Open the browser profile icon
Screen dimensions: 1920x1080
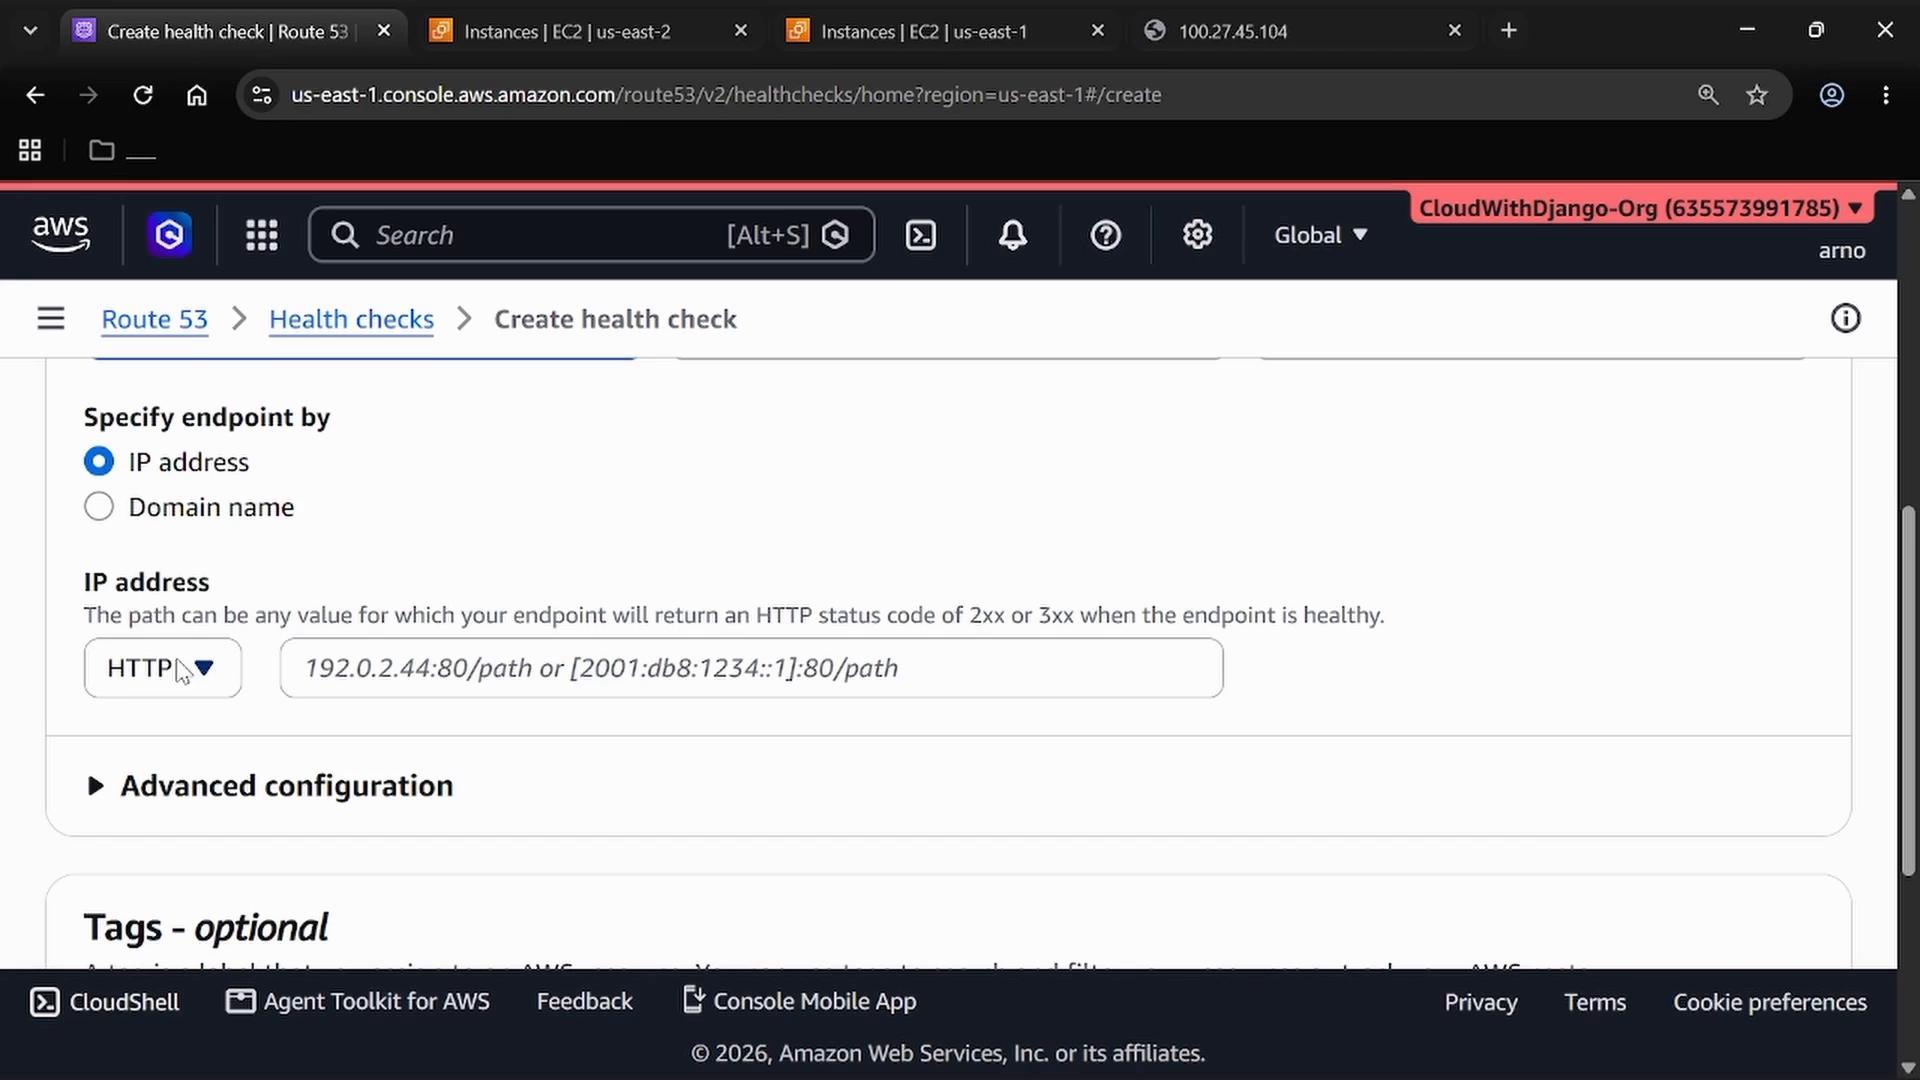(1831, 95)
